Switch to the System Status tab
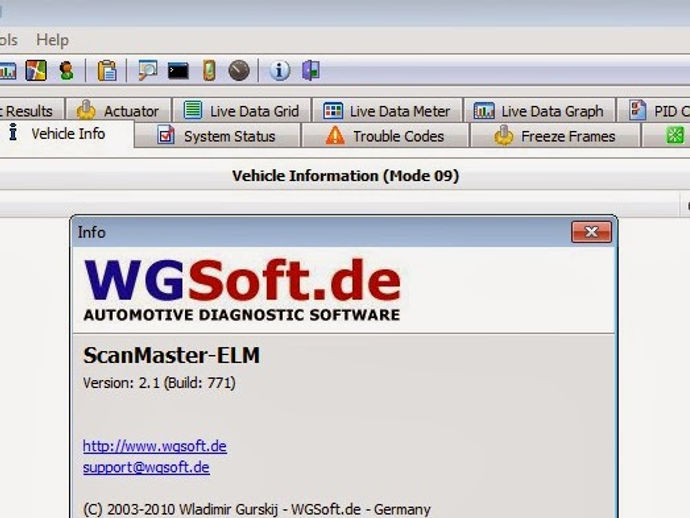 click(x=217, y=136)
